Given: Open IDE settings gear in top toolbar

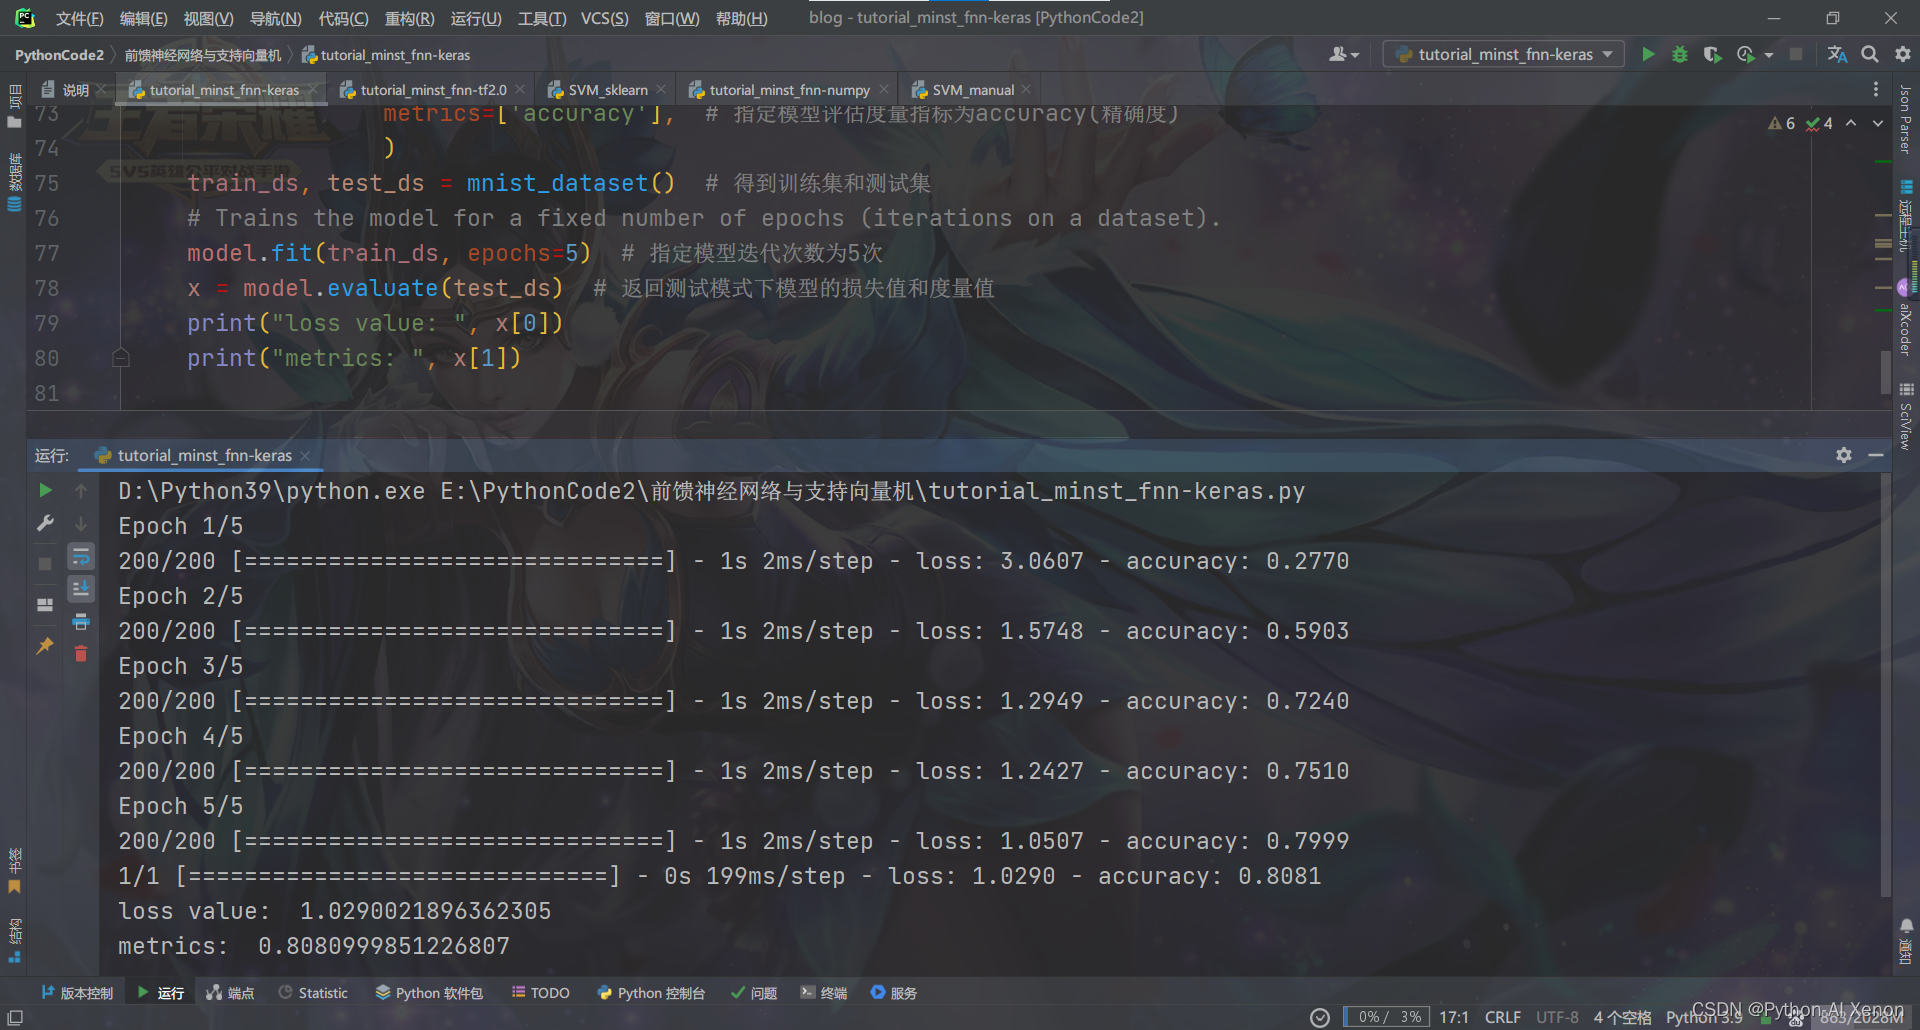Looking at the screenshot, I should 1903,54.
